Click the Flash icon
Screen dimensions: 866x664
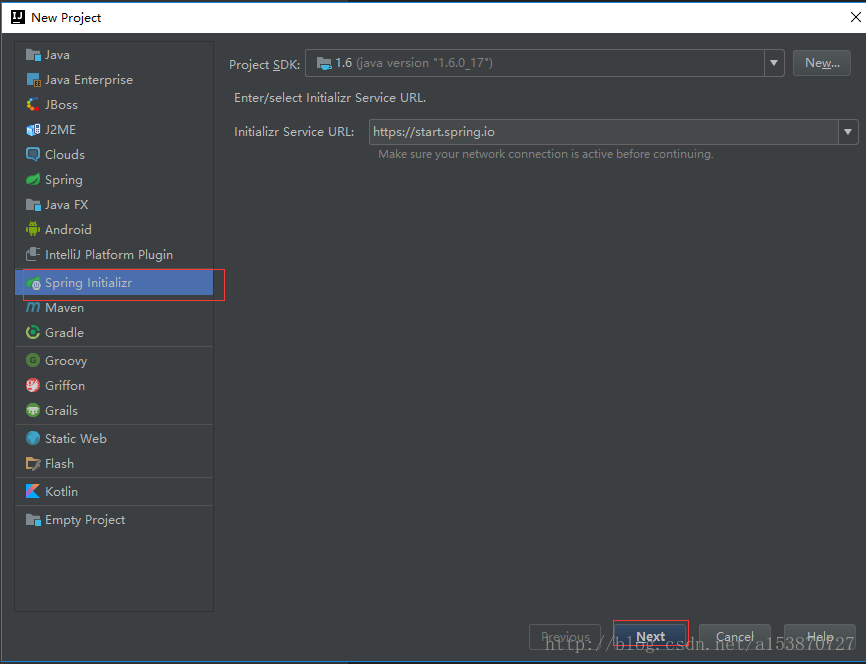tap(33, 463)
